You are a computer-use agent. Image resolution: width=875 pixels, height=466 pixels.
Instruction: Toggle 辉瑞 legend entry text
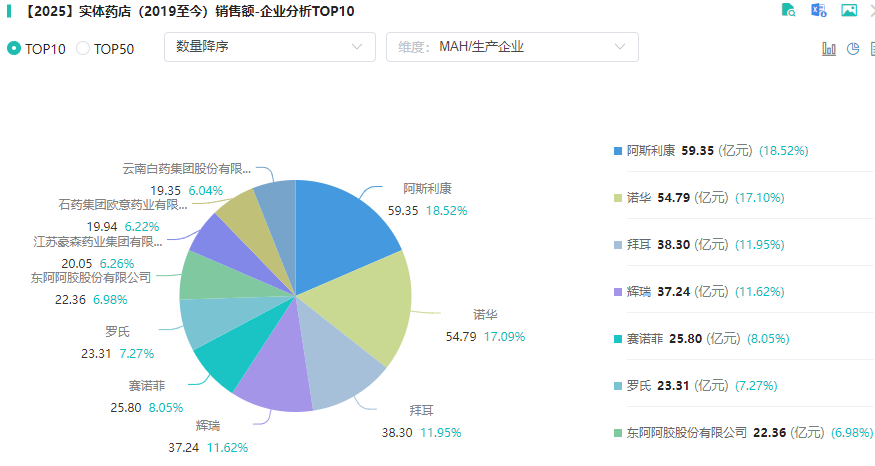tap(639, 292)
